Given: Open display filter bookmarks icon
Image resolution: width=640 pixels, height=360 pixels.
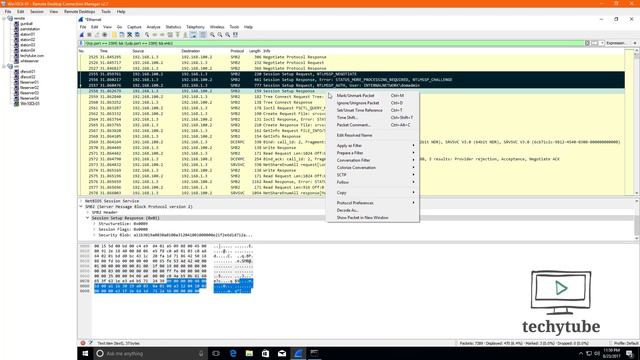Looking at the screenshot, I should click(81, 43).
